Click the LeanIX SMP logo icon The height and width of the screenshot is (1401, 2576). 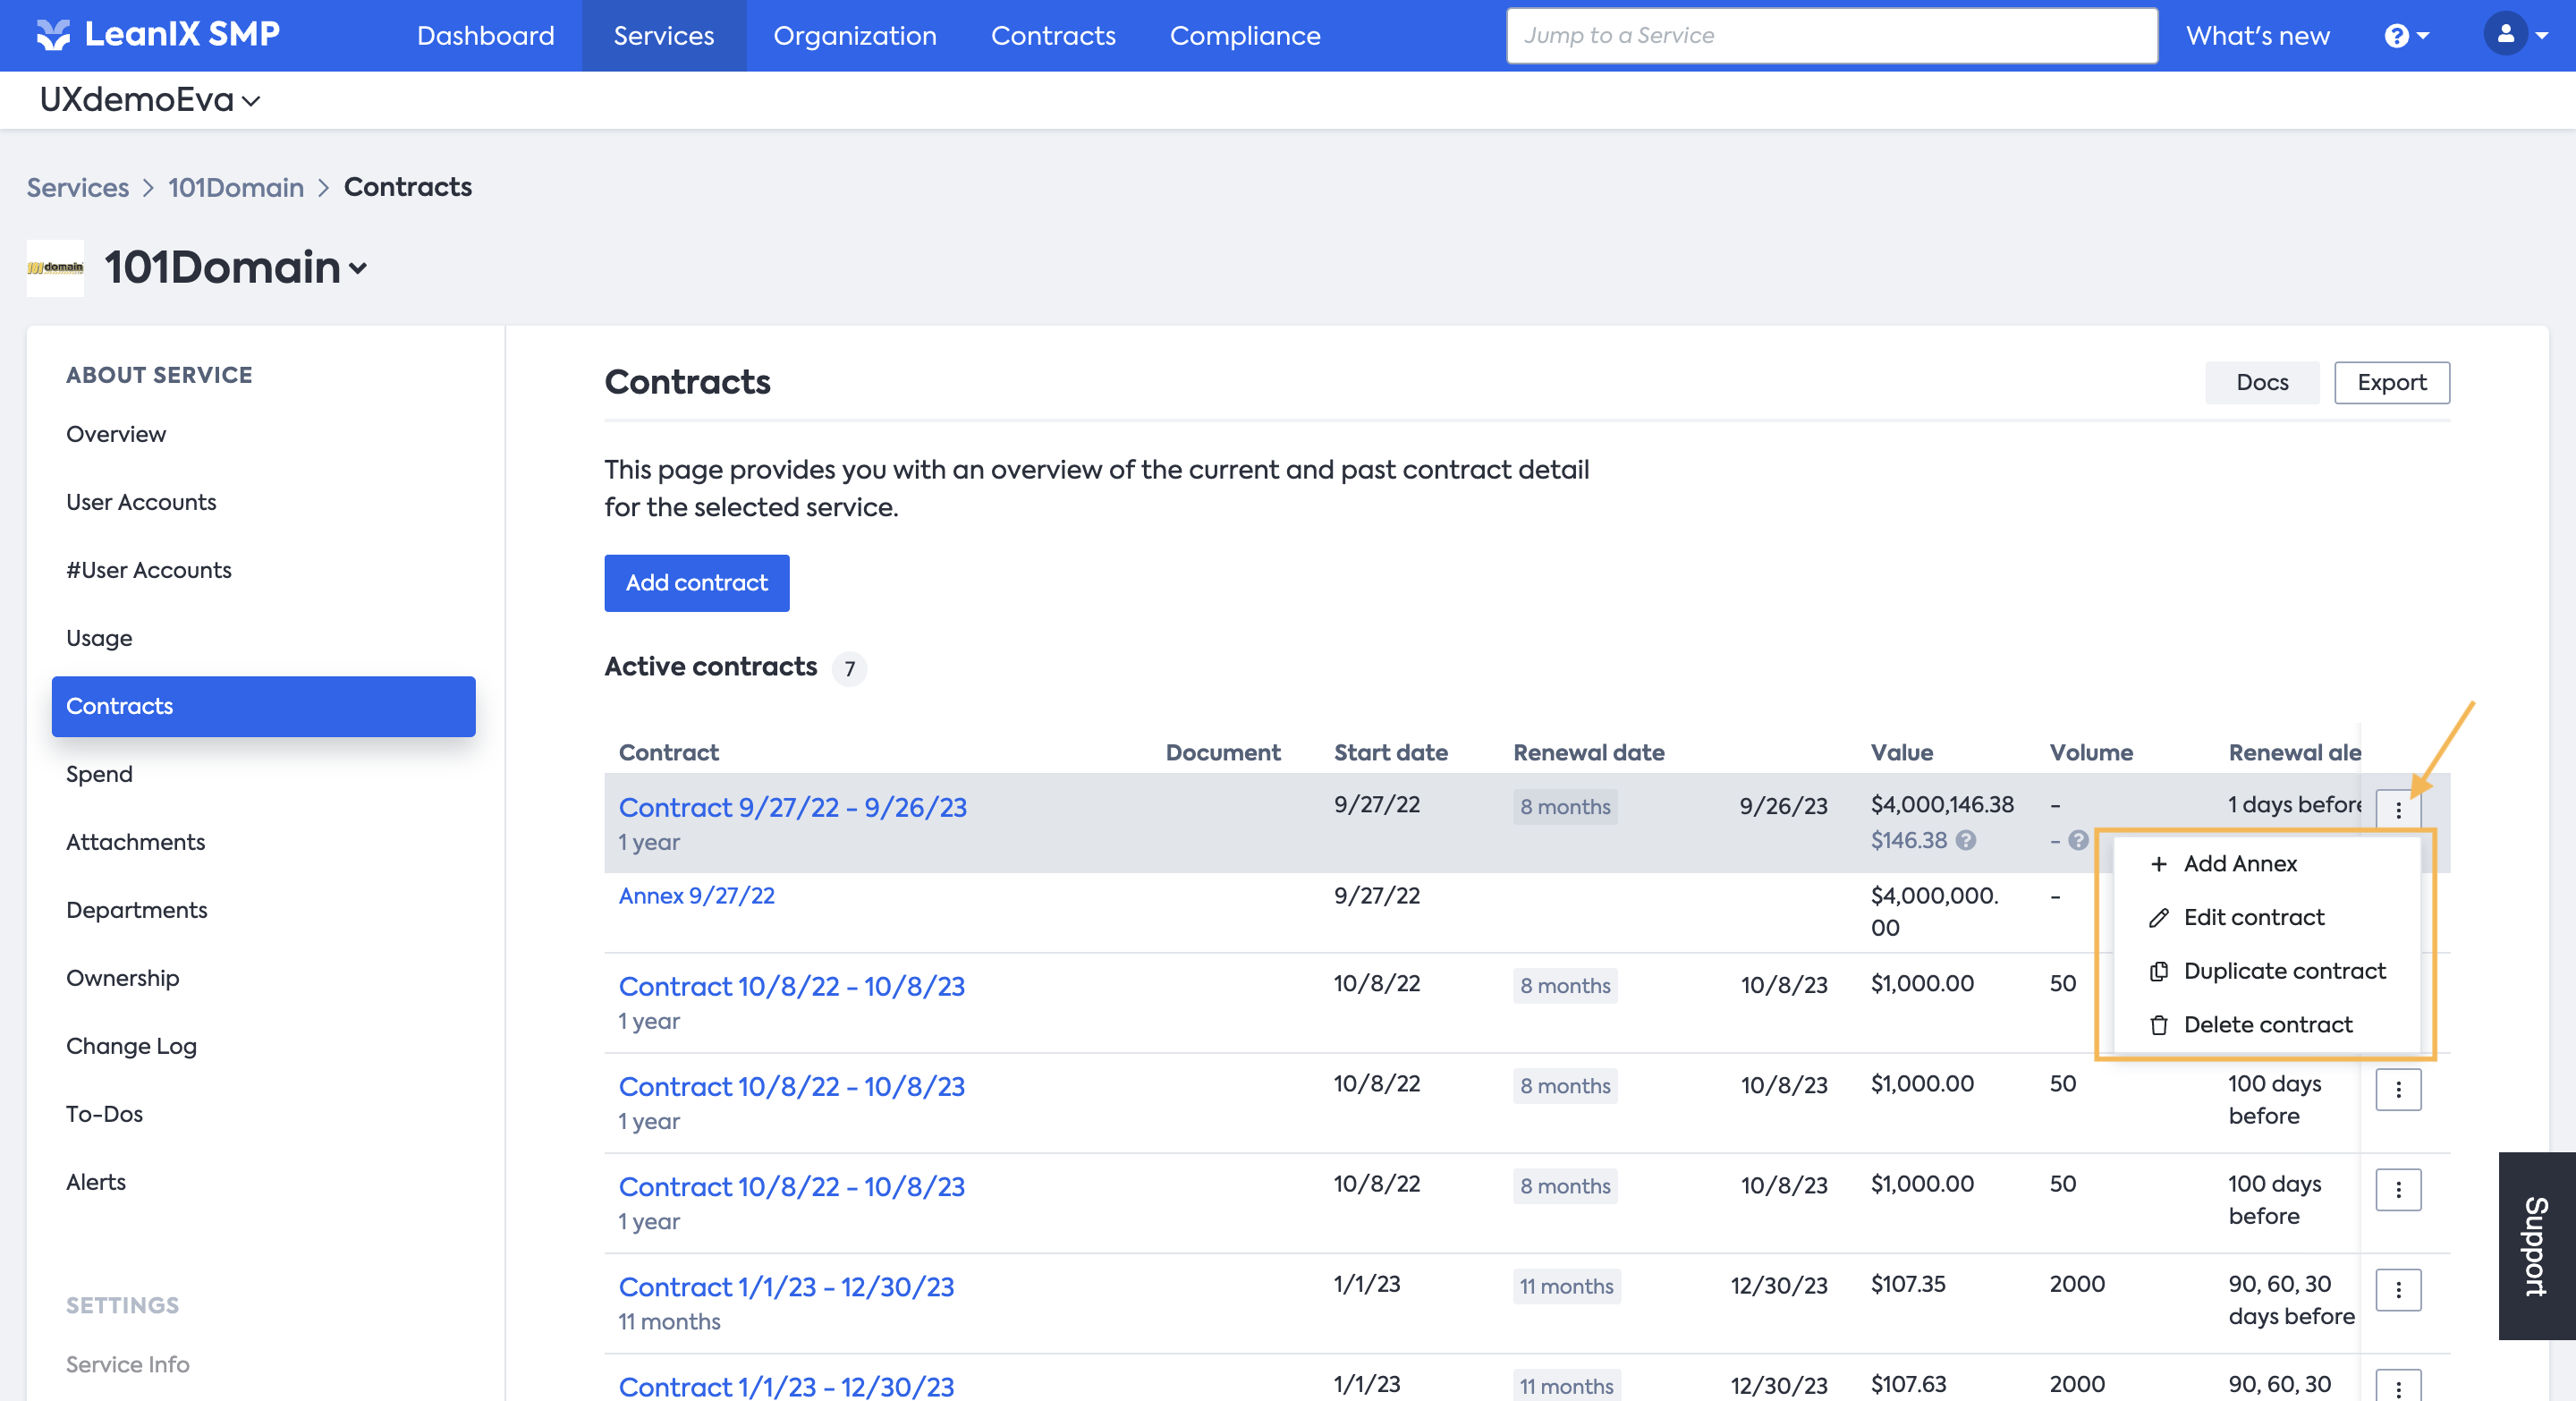point(53,35)
